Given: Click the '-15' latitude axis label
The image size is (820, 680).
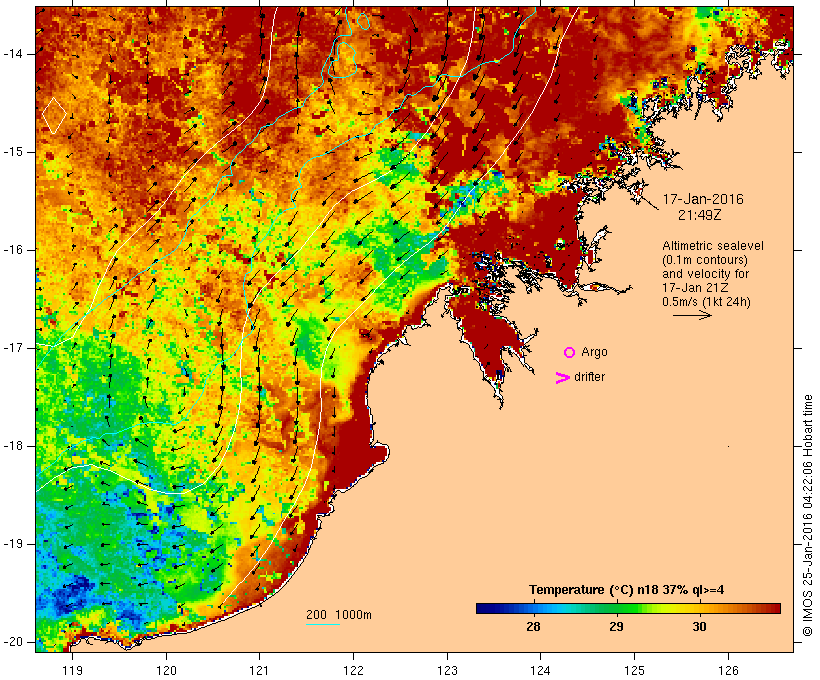Looking at the screenshot, I should [x=12, y=152].
